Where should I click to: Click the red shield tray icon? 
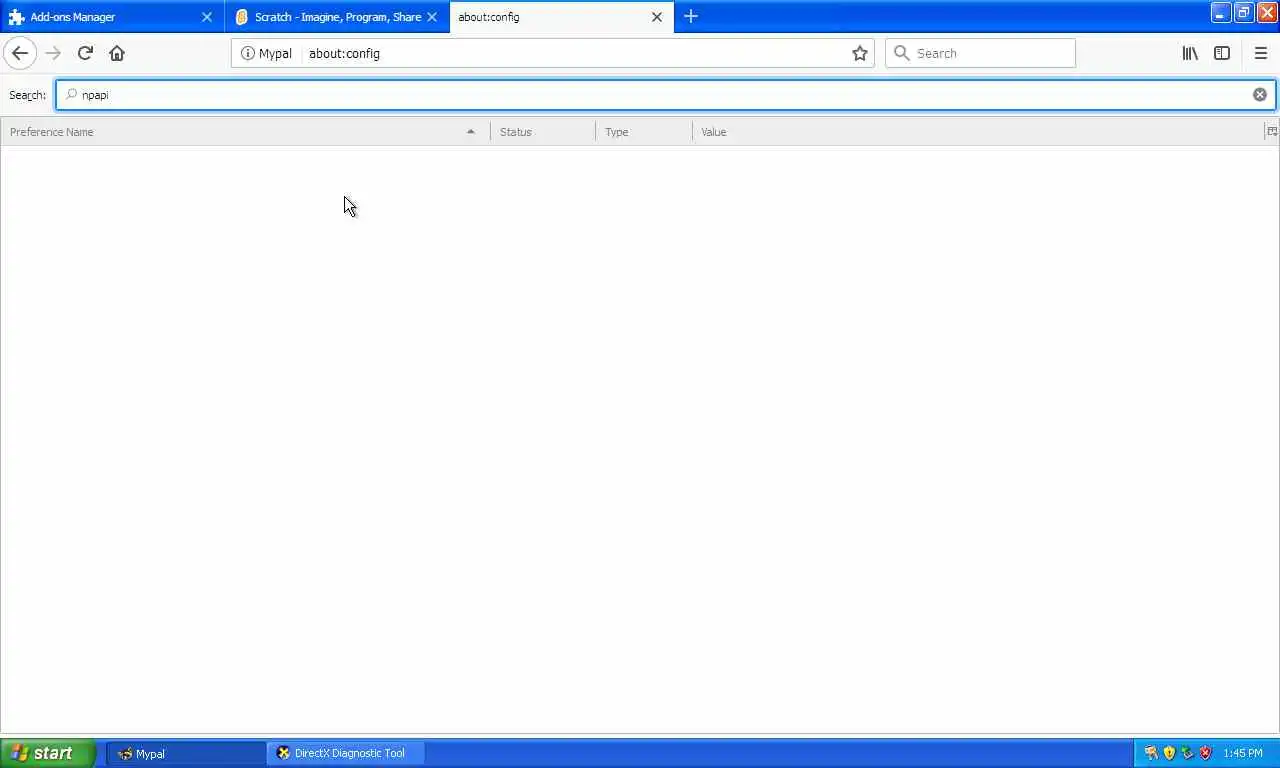coord(1206,754)
